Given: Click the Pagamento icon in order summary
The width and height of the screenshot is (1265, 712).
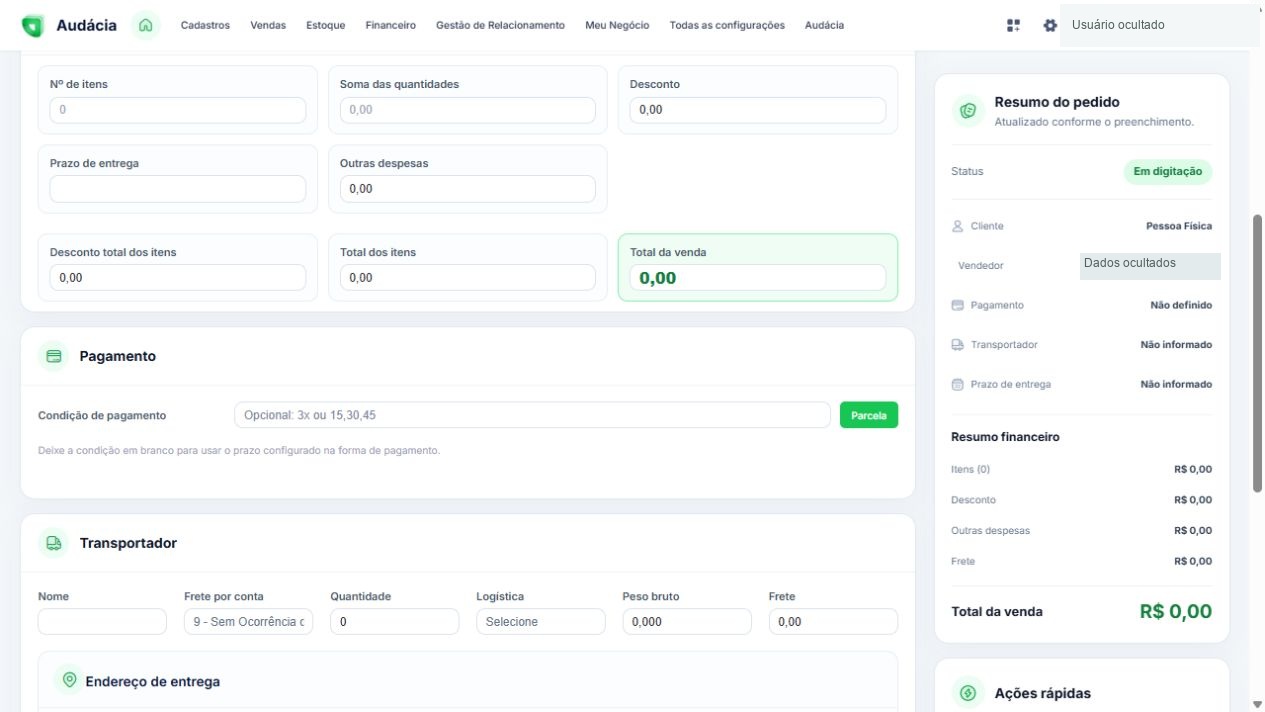Looking at the screenshot, I should click(x=957, y=305).
